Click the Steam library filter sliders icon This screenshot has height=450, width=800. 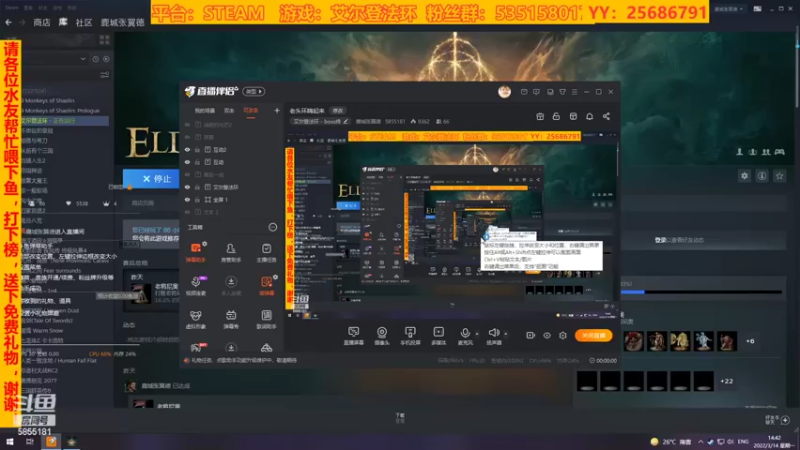coord(105,74)
